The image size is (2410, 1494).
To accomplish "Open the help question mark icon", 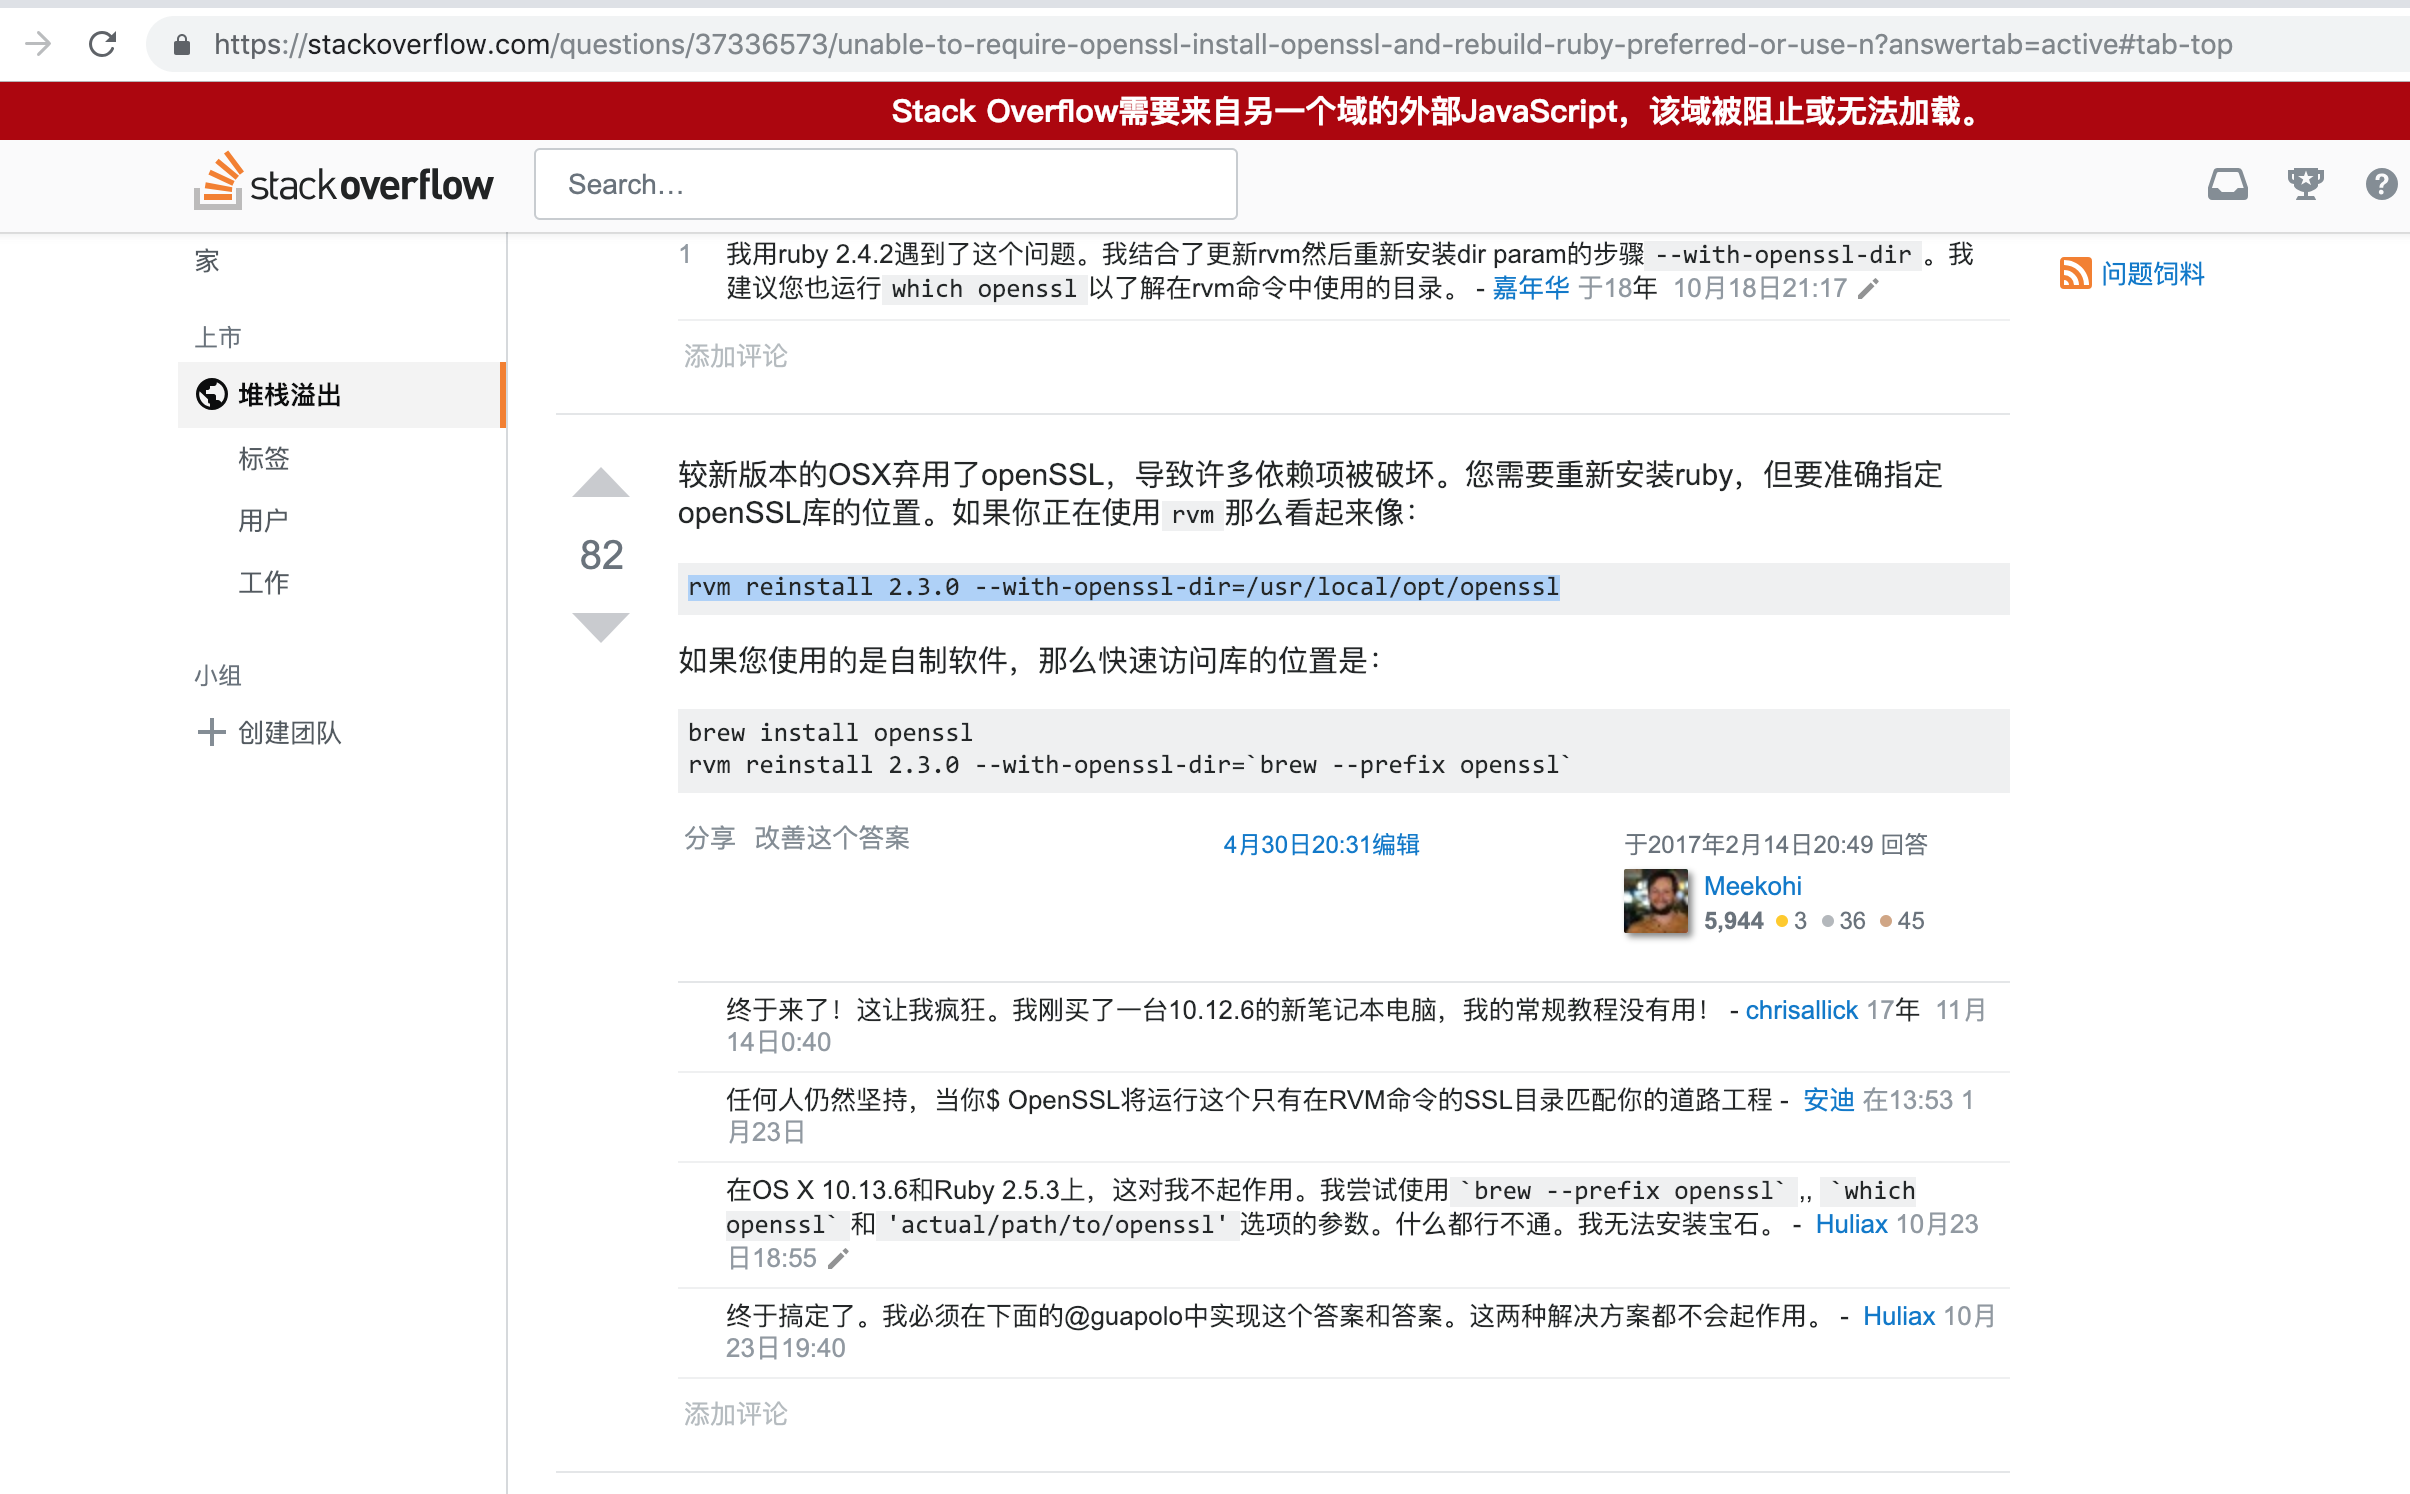I will click(x=2381, y=184).
